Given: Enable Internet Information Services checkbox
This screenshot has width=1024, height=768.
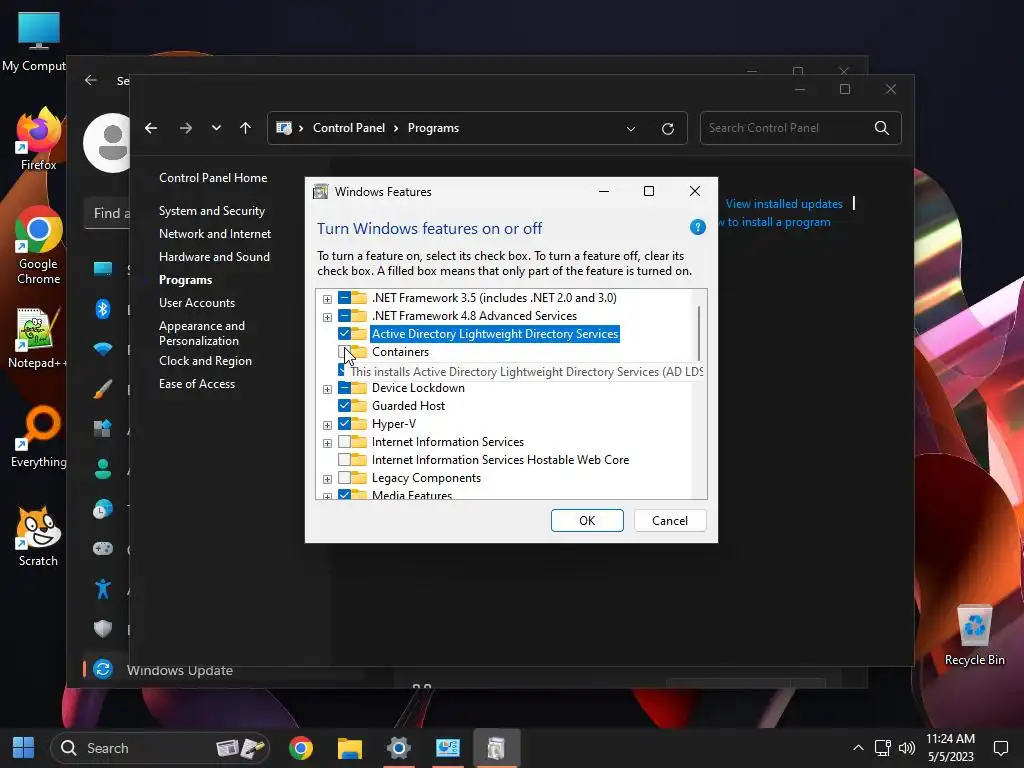Looking at the screenshot, I should [x=344, y=442].
